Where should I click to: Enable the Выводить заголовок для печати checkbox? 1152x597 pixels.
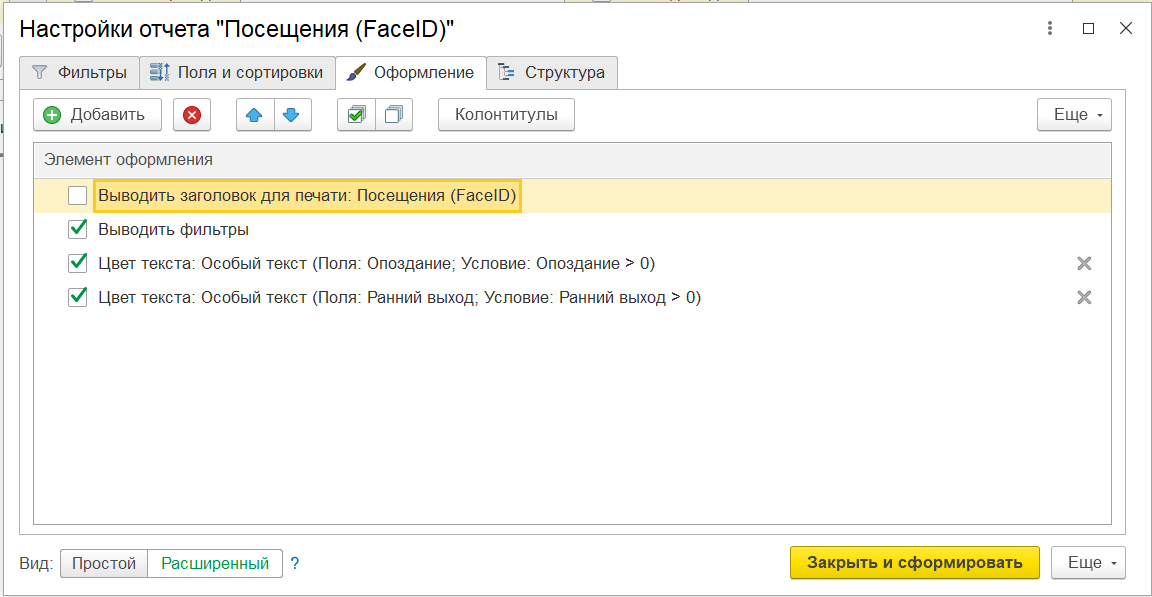(78, 196)
